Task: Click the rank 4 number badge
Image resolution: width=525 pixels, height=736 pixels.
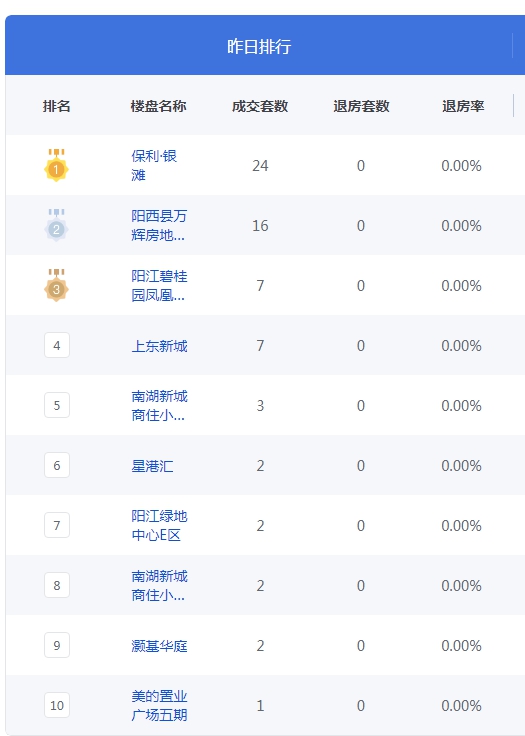Action: (57, 345)
